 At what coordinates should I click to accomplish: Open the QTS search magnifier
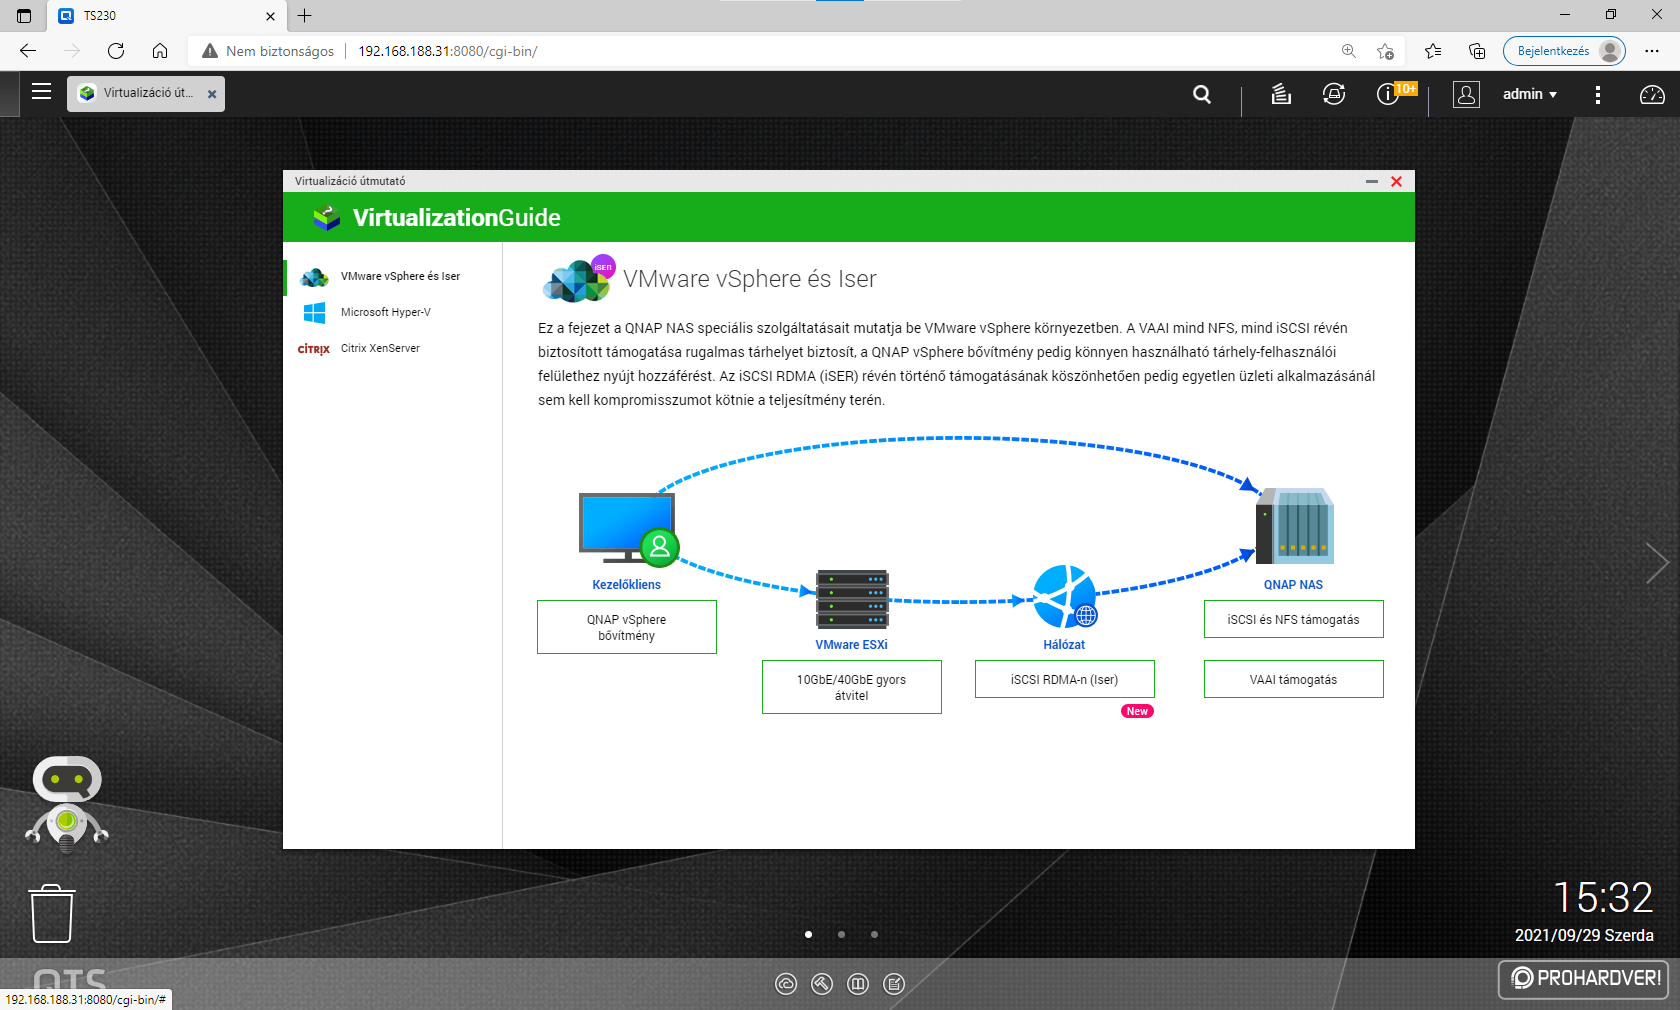(x=1202, y=94)
